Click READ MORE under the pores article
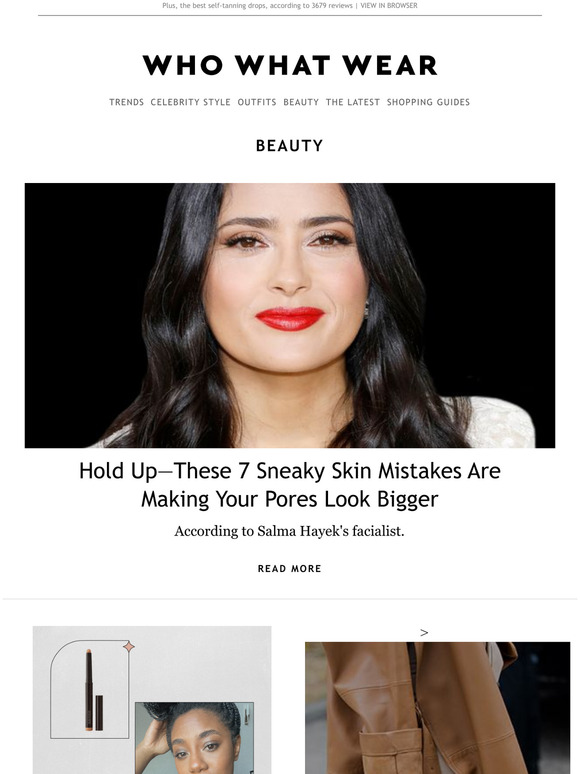 [x=289, y=569]
